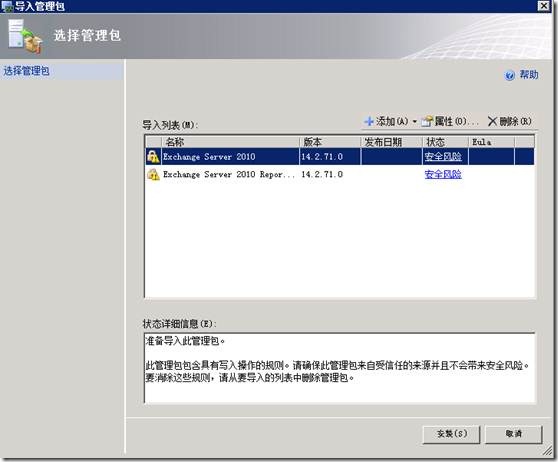Click the blue help question-mark icon
The width and height of the screenshot is (558, 462).
(x=510, y=75)
